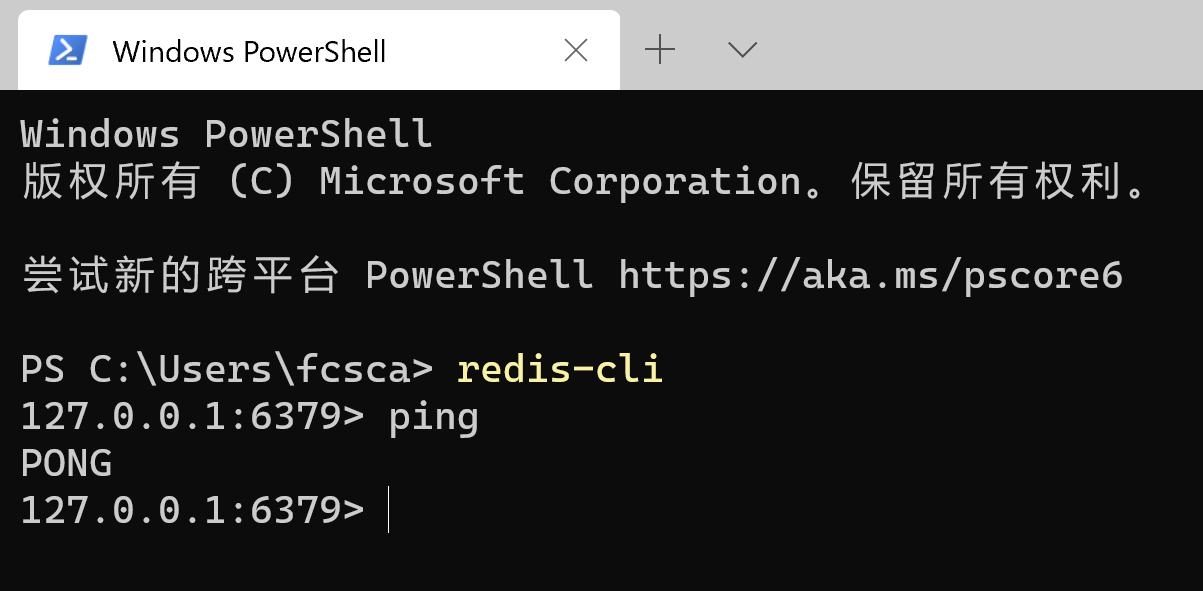The image size is (1203, 591).
Task: Click the ping command text
Action: (433, 418)
